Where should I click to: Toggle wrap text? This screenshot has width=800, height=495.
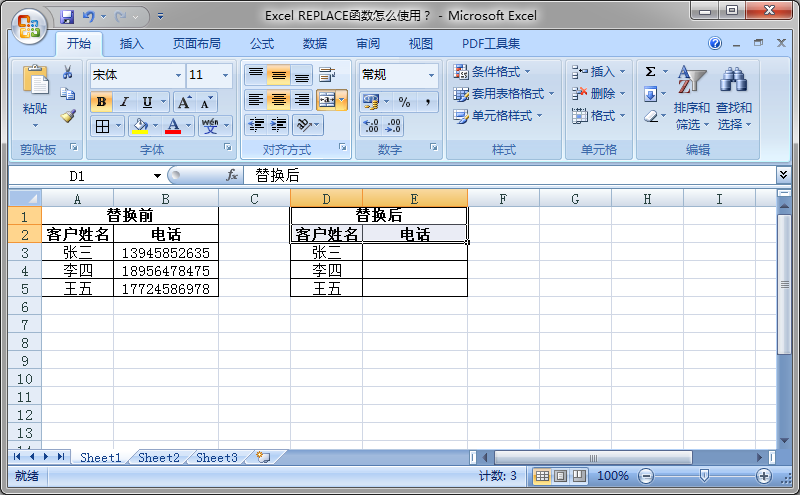327,75
